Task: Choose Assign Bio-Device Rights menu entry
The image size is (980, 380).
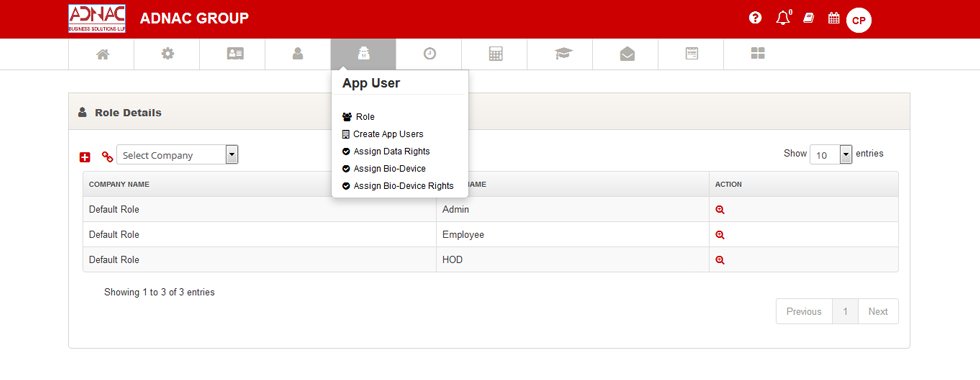Action: pyautogui.click(x=398, y=186)
